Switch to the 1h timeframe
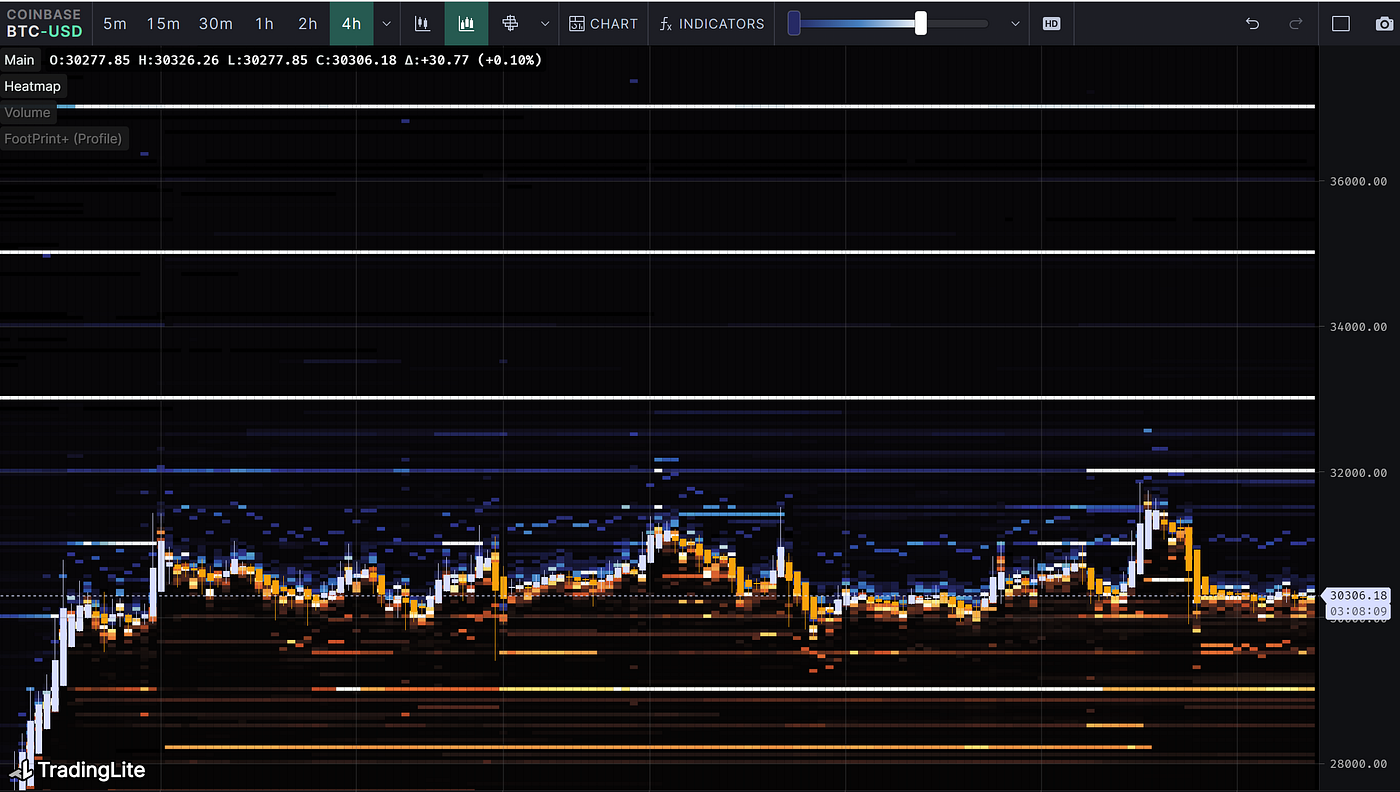Viewport: 1400px width, 792px height. [x=264, y=23]
